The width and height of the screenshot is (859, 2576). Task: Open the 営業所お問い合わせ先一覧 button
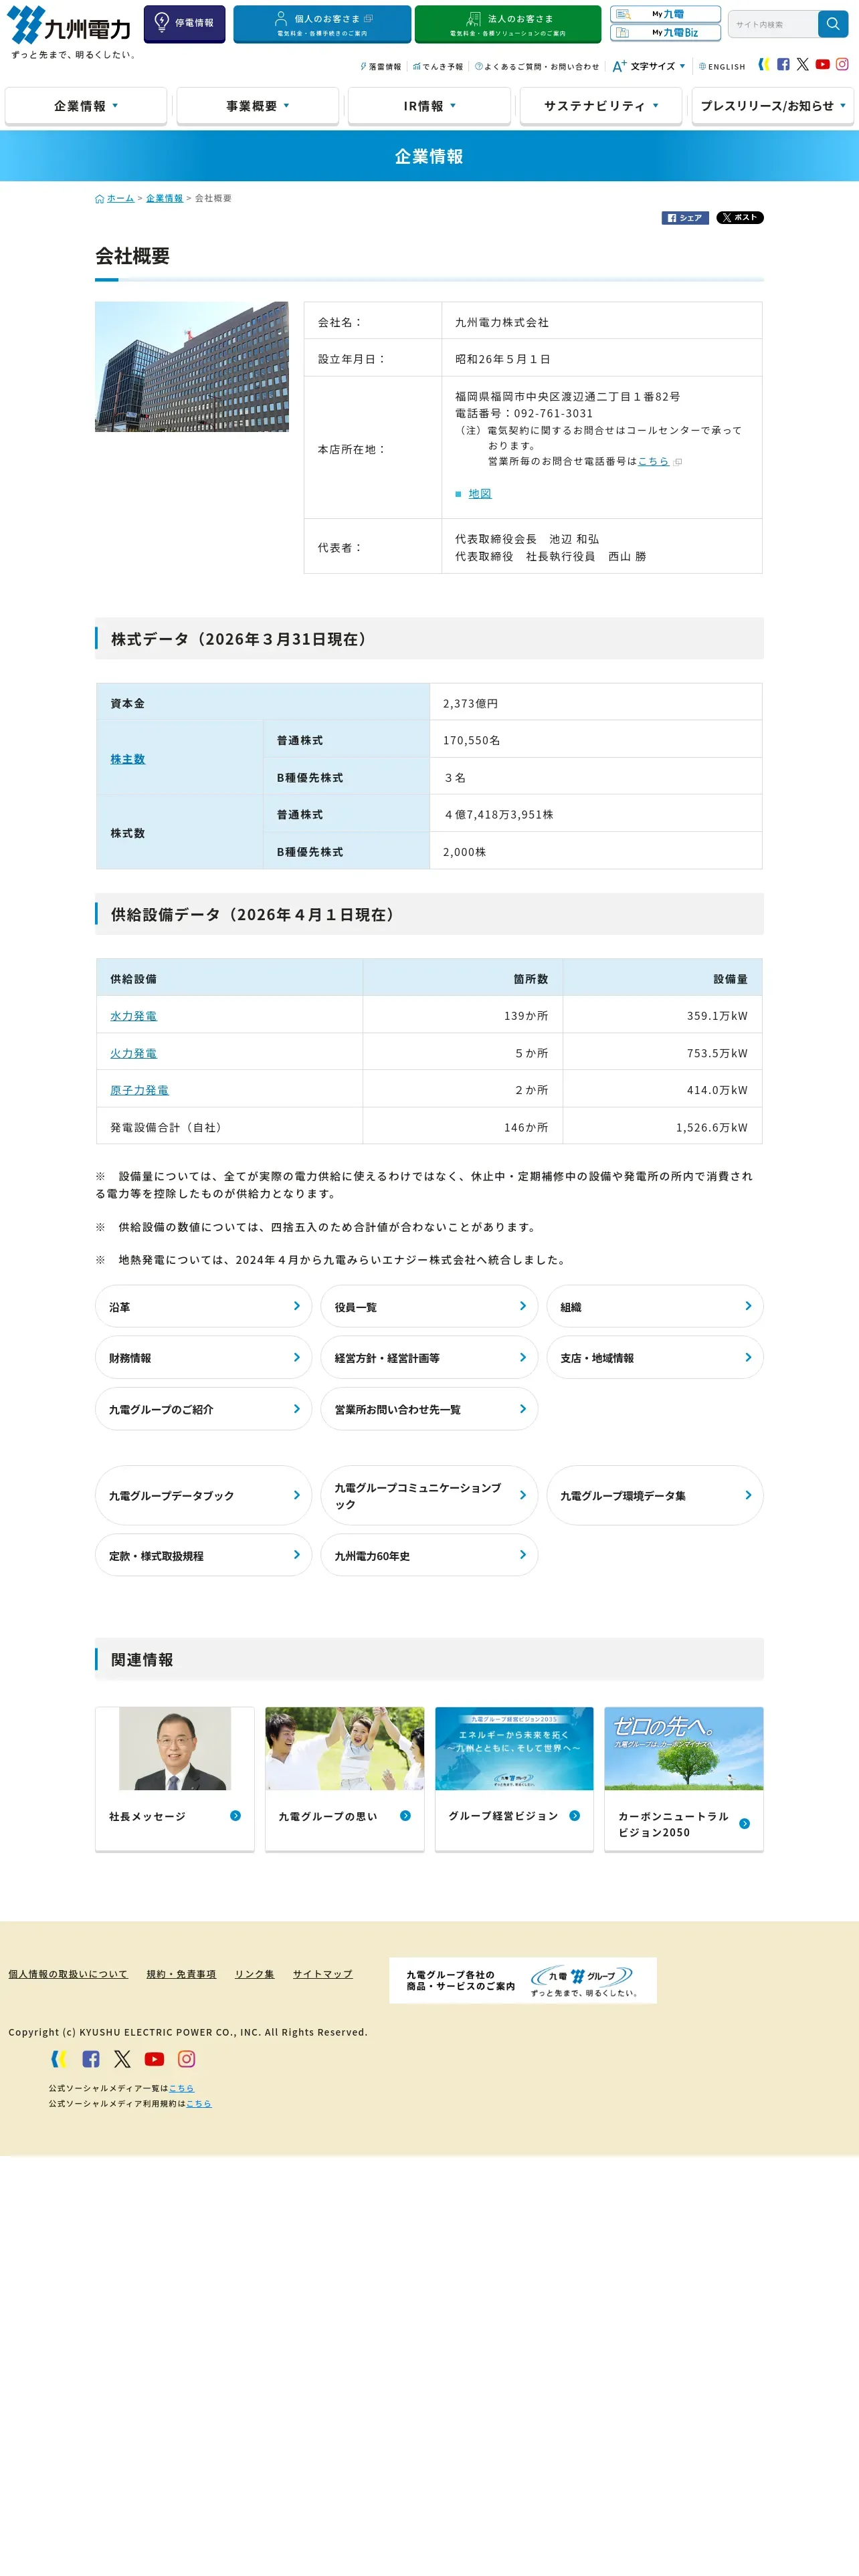(x=429, y=1408)
